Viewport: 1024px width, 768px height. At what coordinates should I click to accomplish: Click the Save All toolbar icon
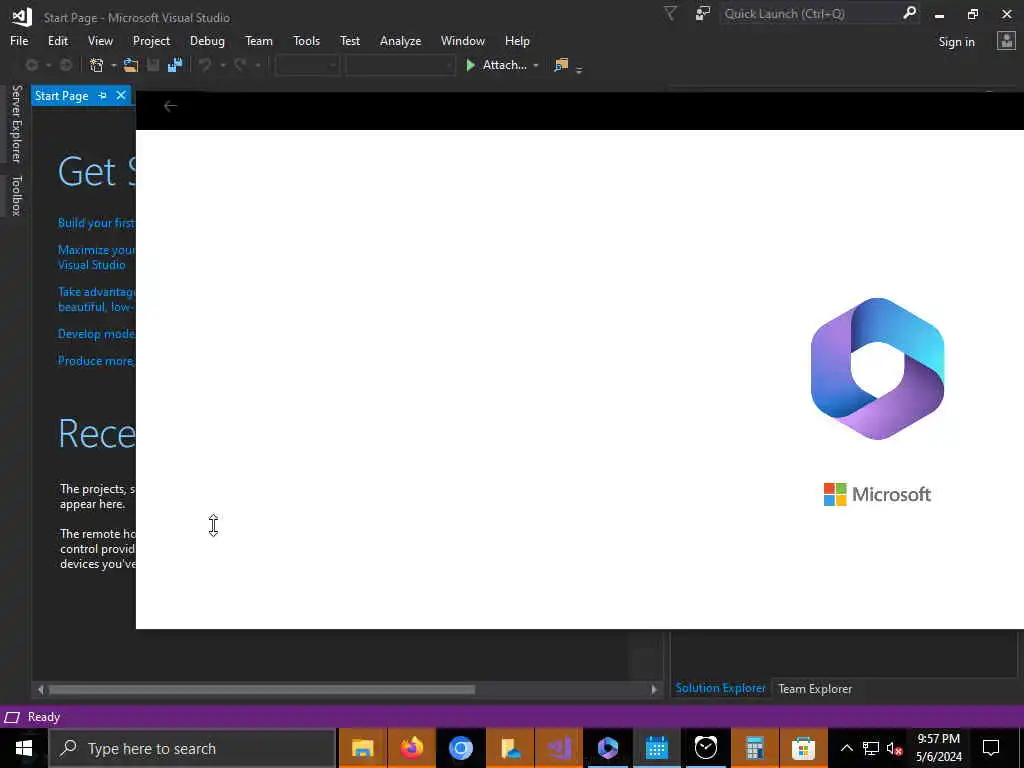pos(174,65)
